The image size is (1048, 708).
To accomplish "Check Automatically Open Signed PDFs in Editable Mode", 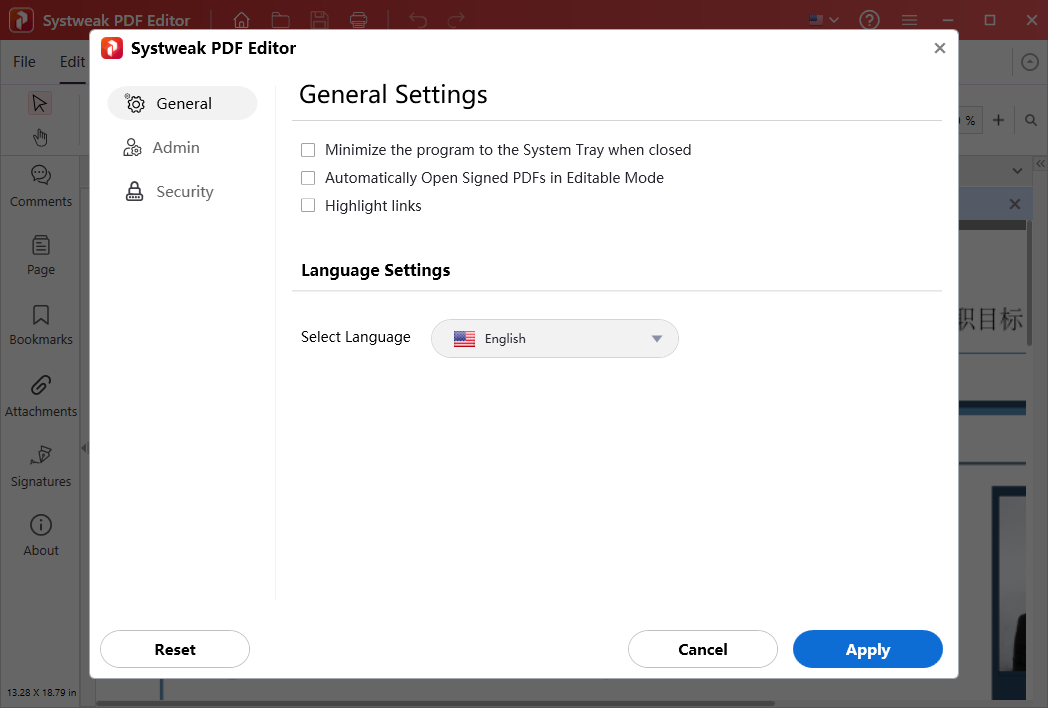I will [x=308, y=178].
